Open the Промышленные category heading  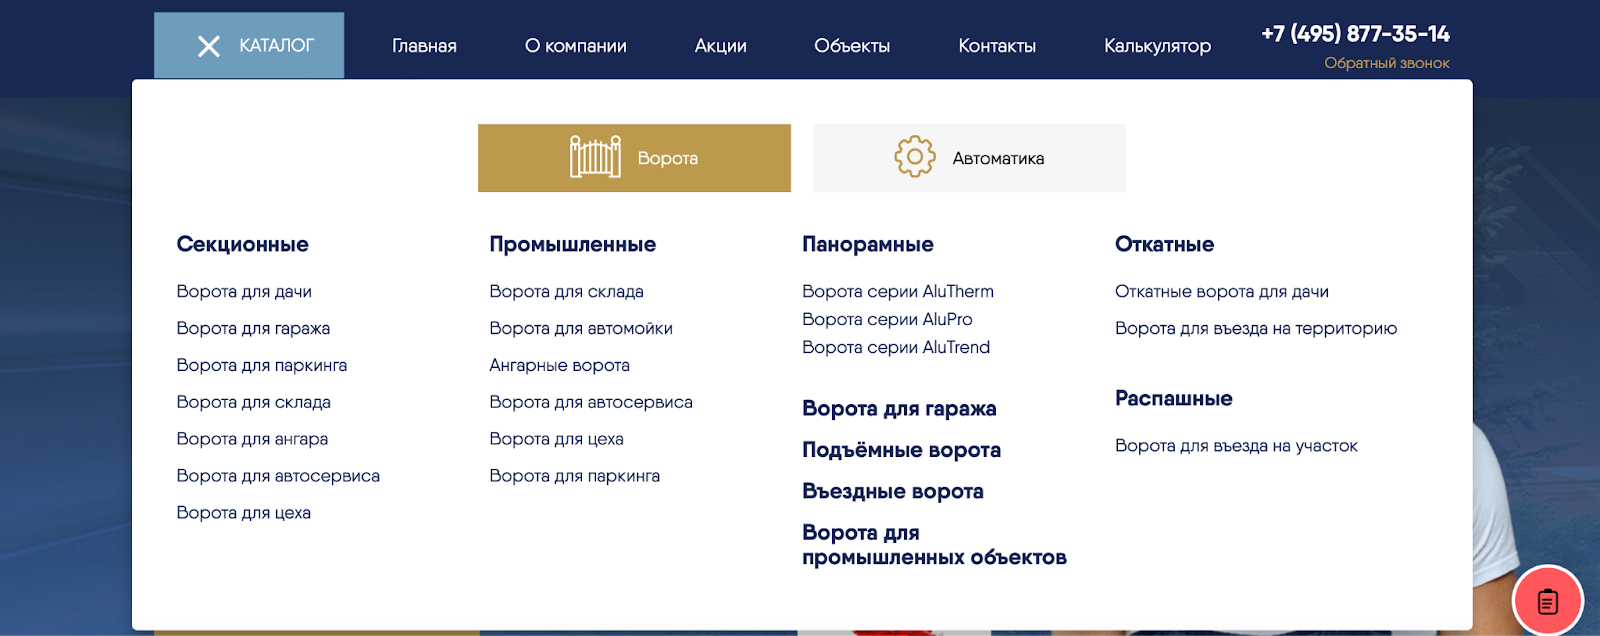coord(573,244)
